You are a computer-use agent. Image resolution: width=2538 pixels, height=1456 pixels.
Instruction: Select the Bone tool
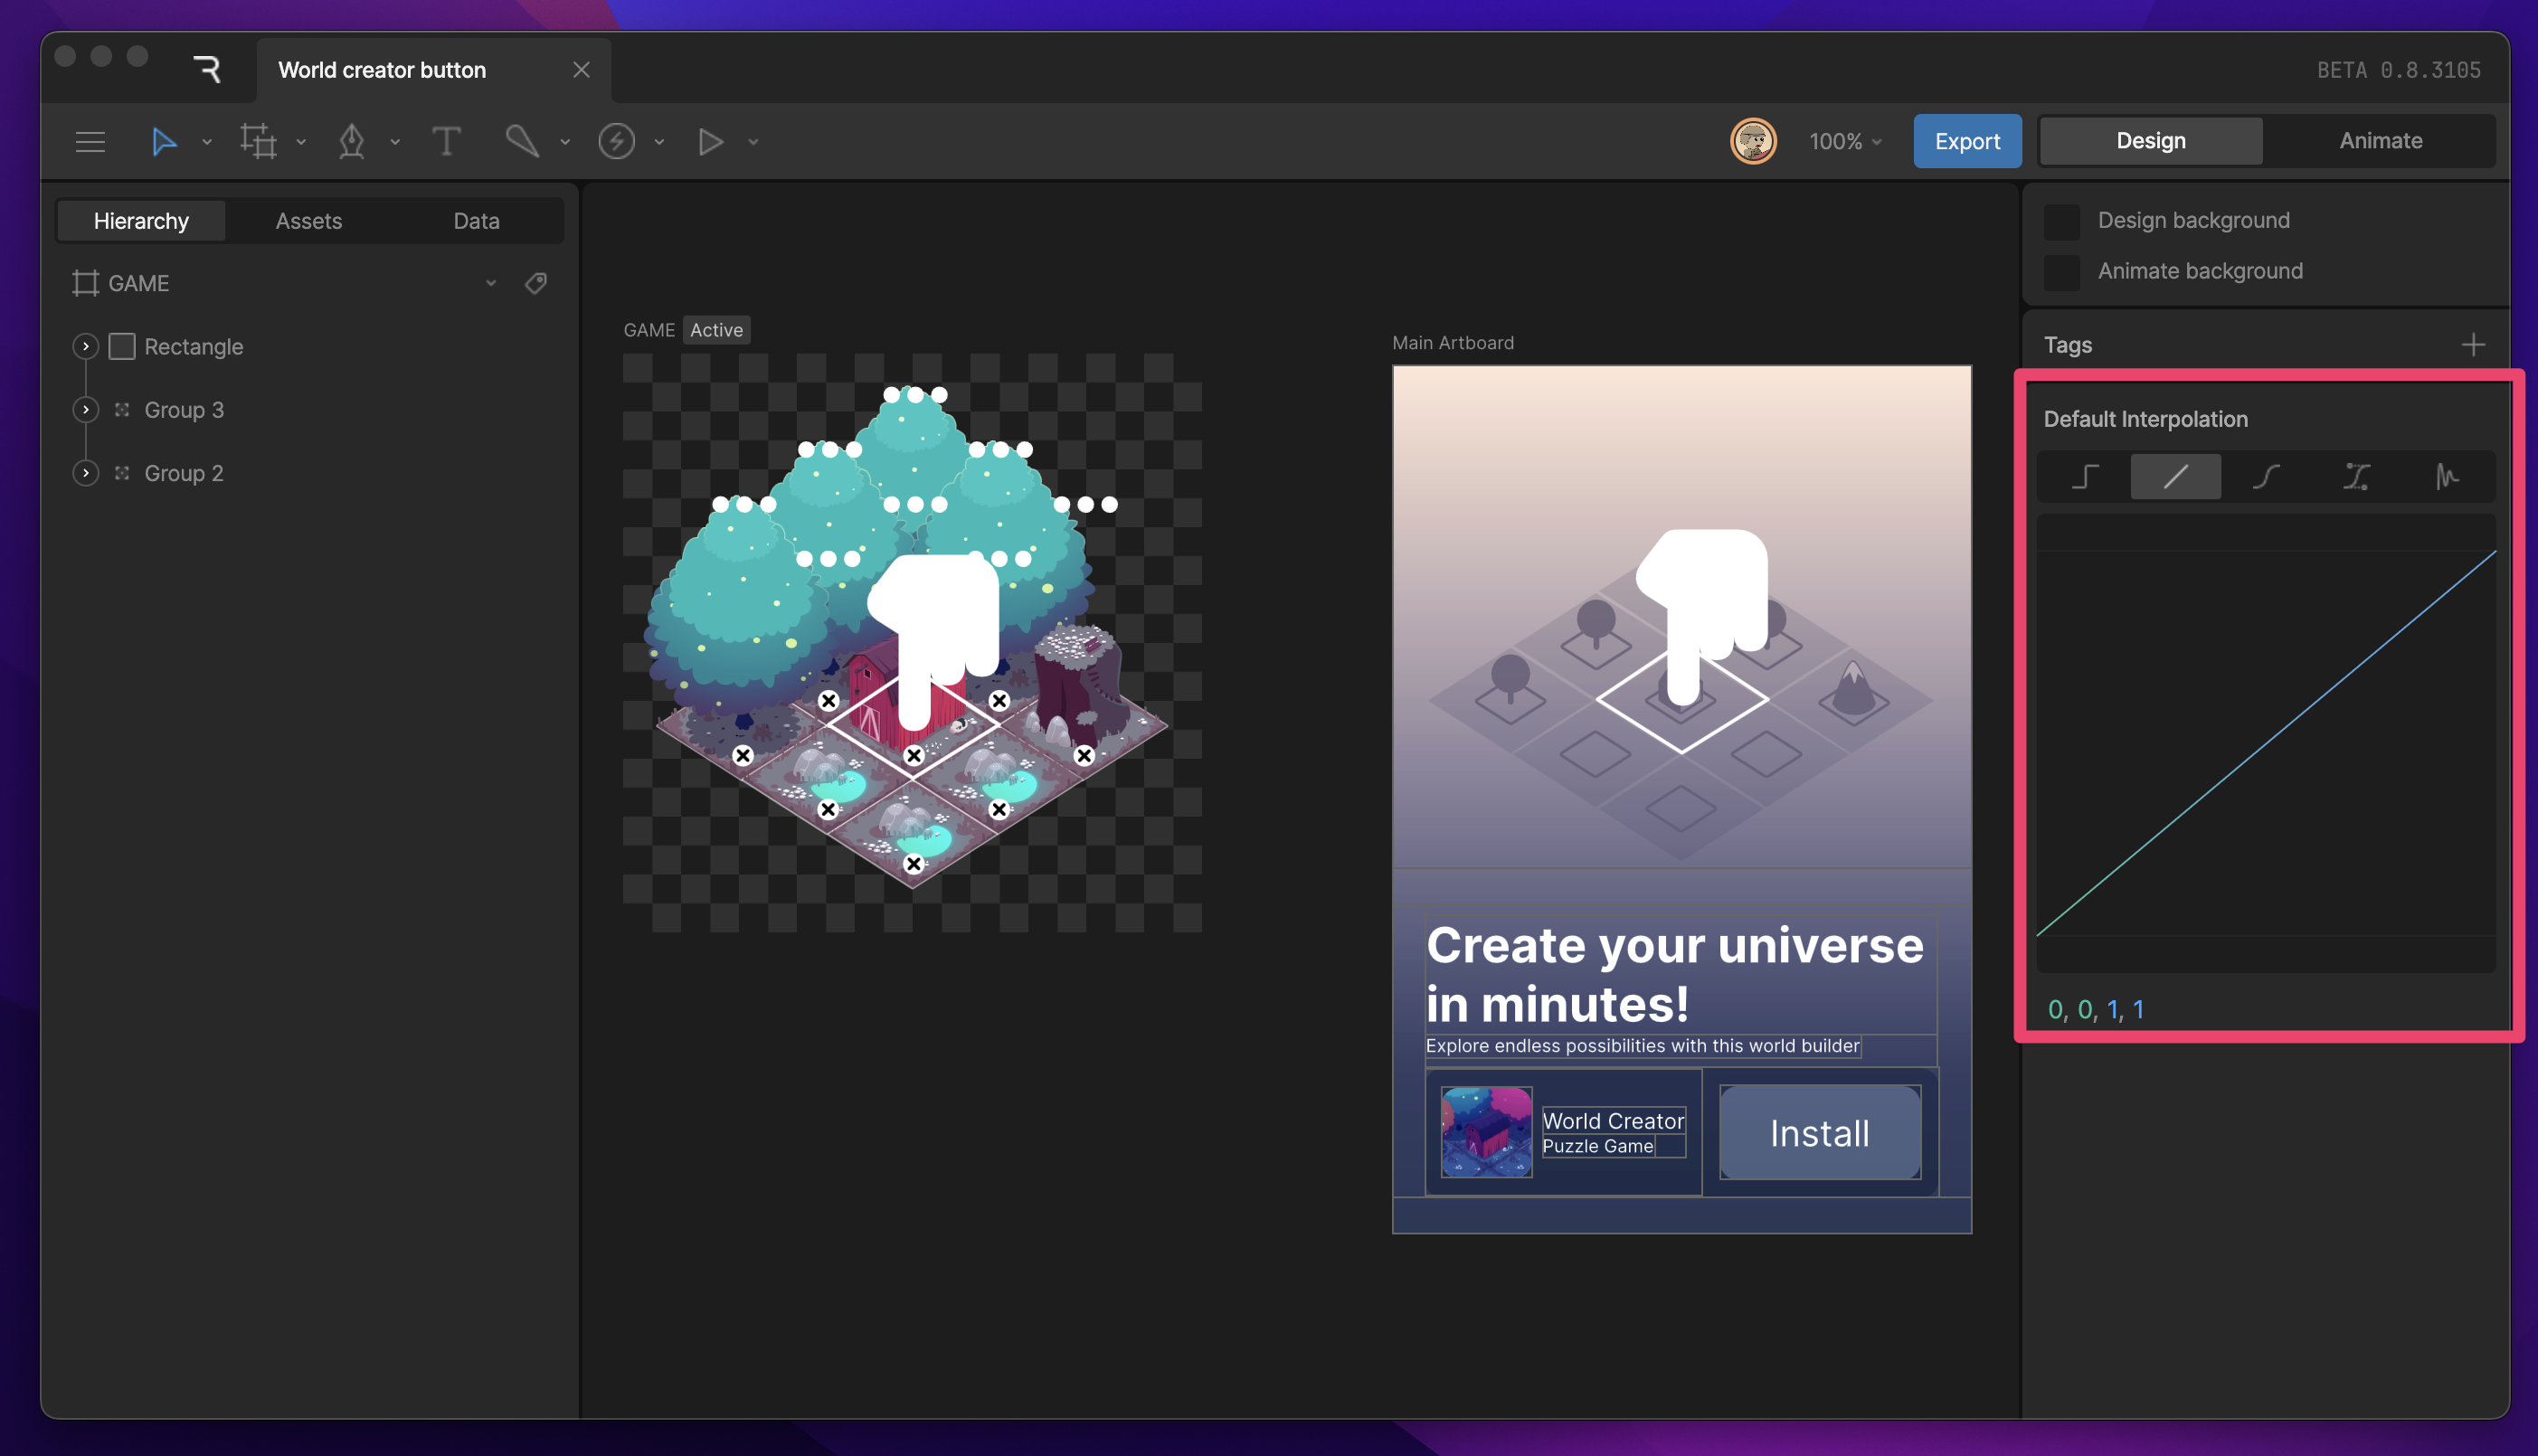[x=522, y=141]
